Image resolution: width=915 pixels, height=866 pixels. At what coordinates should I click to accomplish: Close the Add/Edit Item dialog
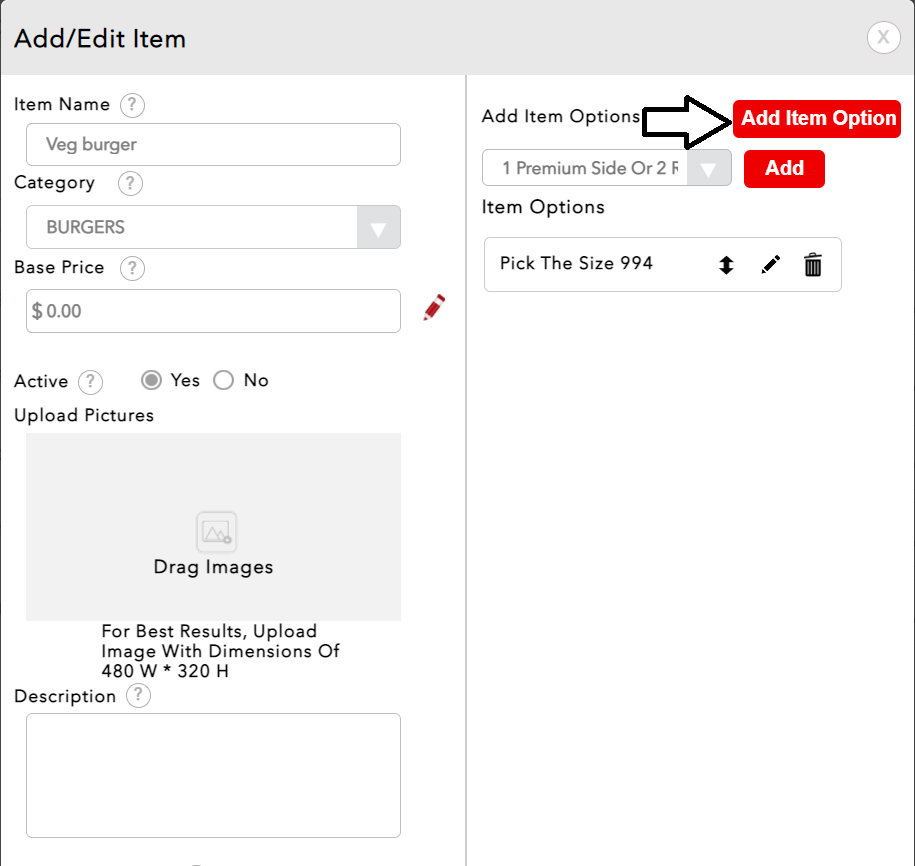pos(882,38)
